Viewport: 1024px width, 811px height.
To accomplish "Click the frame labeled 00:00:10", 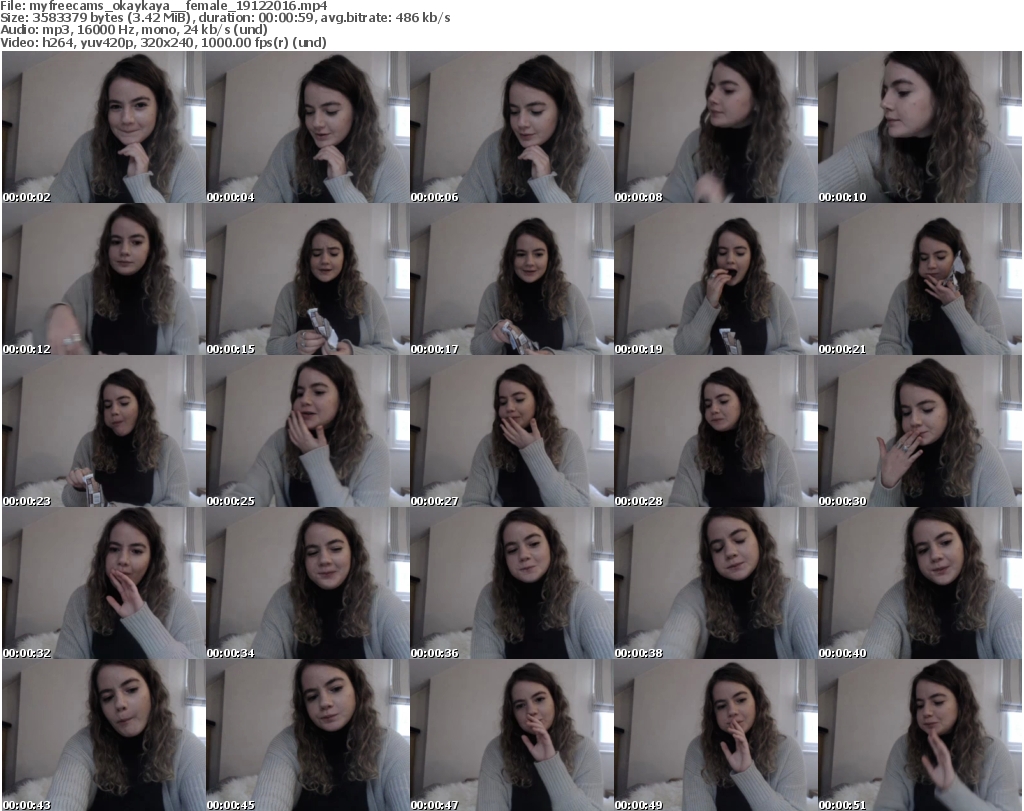I will [x=919, y=128].
